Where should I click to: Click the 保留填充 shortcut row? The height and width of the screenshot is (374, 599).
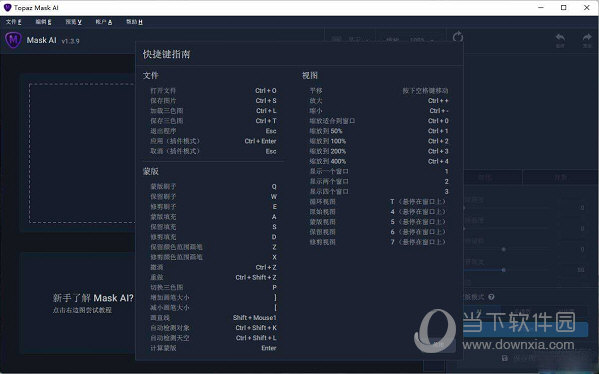tap(213, 227)
